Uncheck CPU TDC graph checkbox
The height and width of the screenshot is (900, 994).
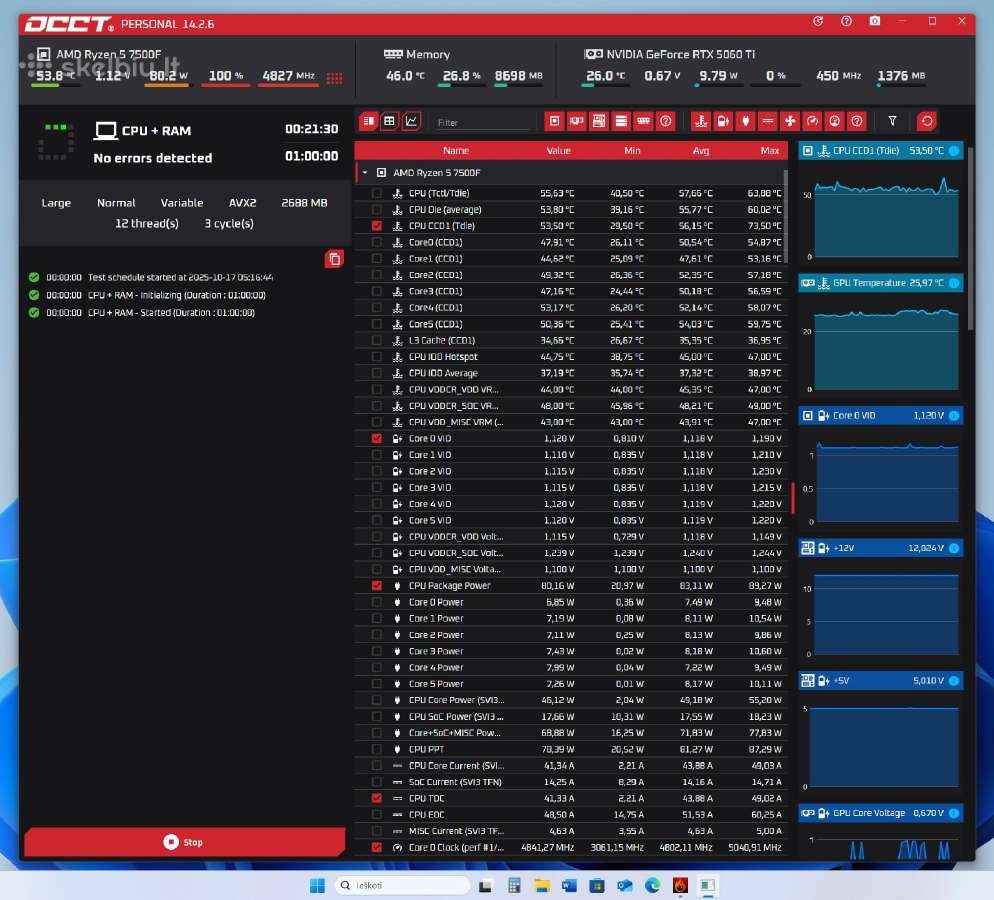377,798
